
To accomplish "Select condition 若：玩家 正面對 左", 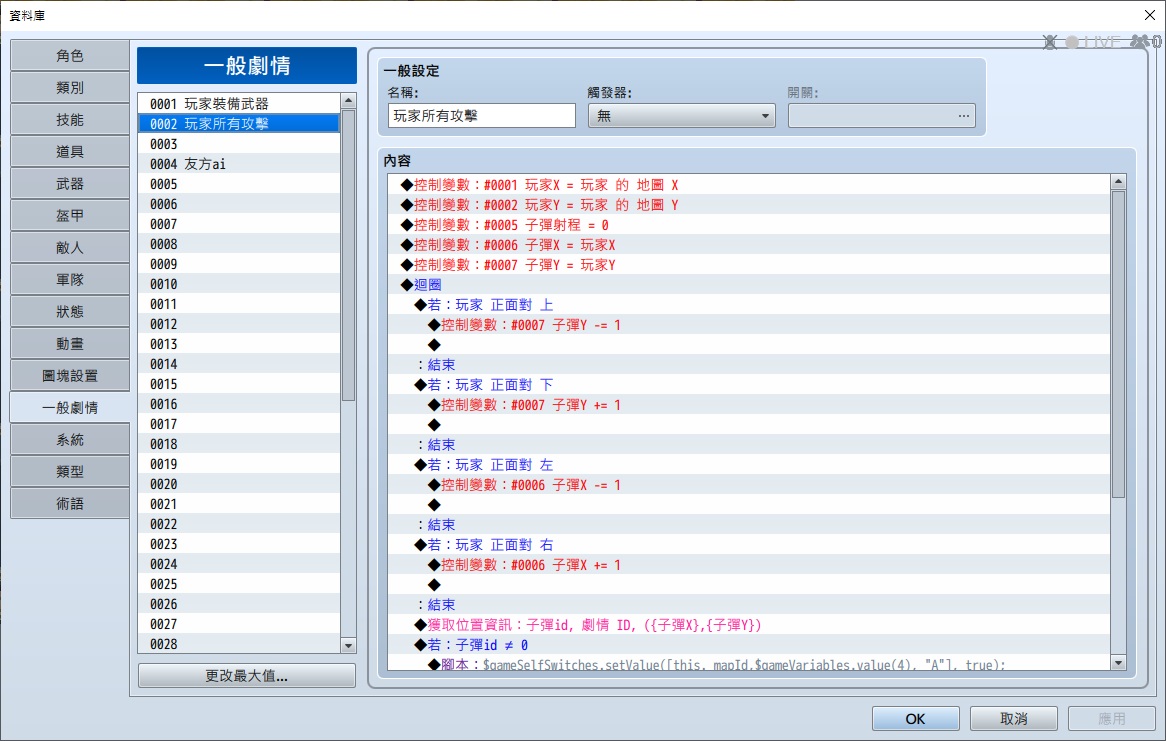I will pos(749,465).
